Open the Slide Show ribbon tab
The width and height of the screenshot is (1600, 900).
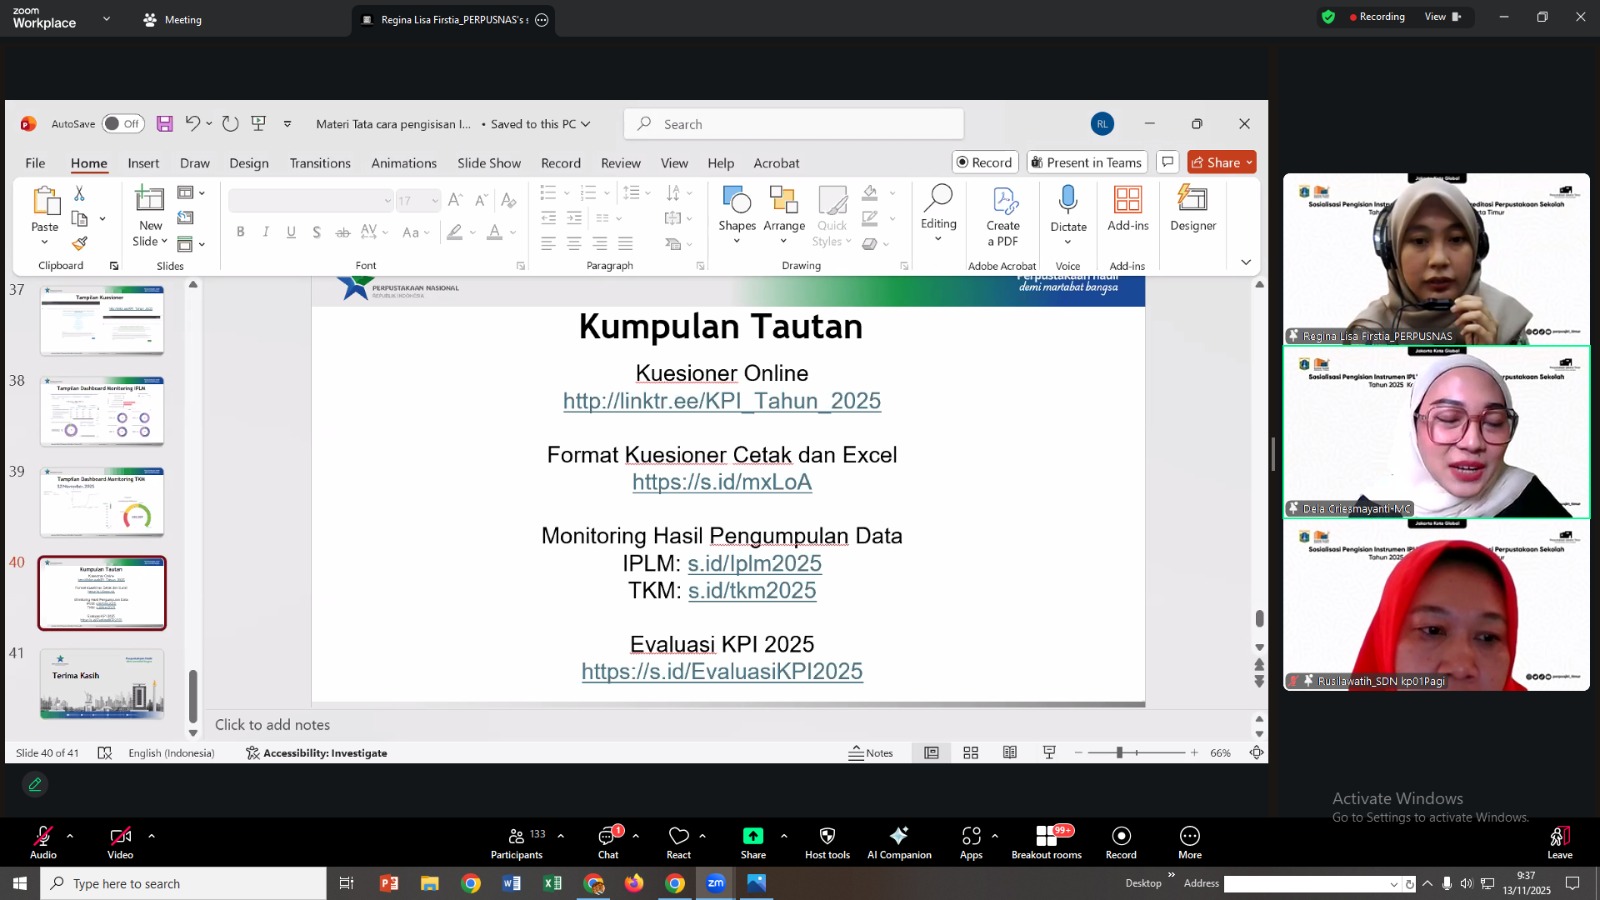tap(488, 163)
